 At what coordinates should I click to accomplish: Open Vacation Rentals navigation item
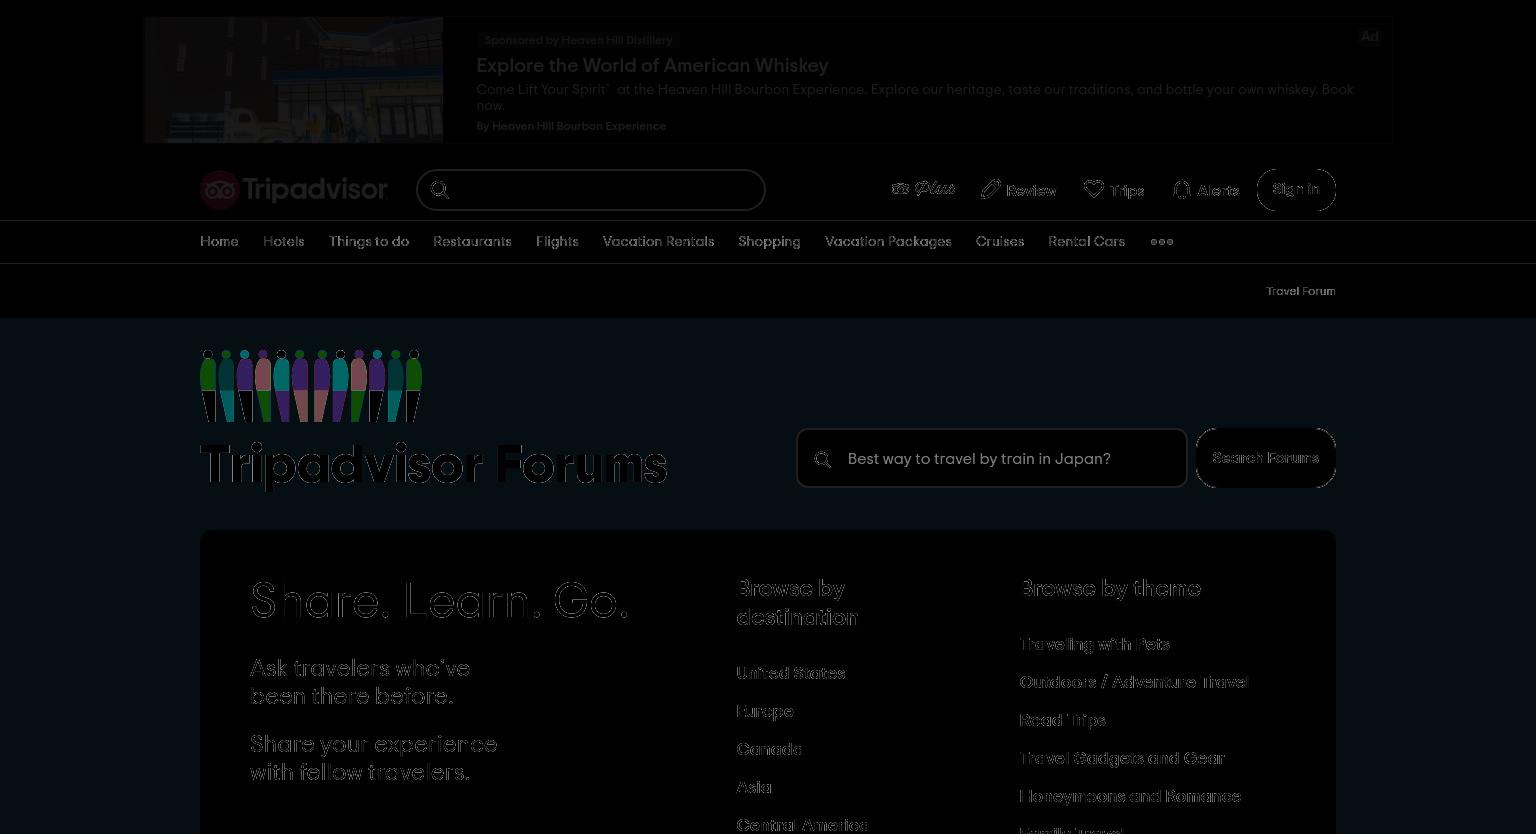[659, 242]
